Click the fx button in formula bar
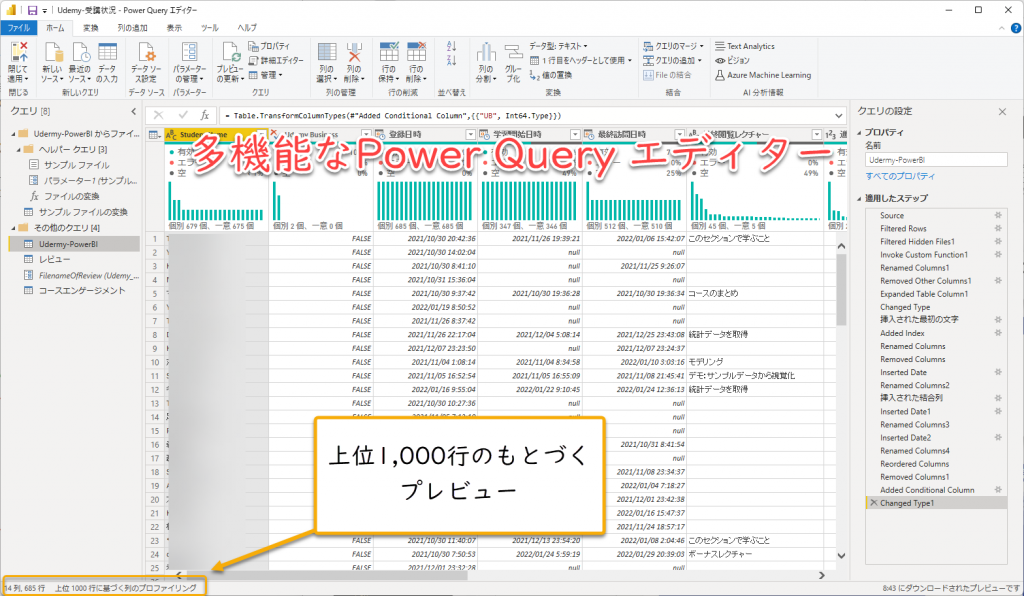The height and width of the screenshot is (596, 1024). 204,115
